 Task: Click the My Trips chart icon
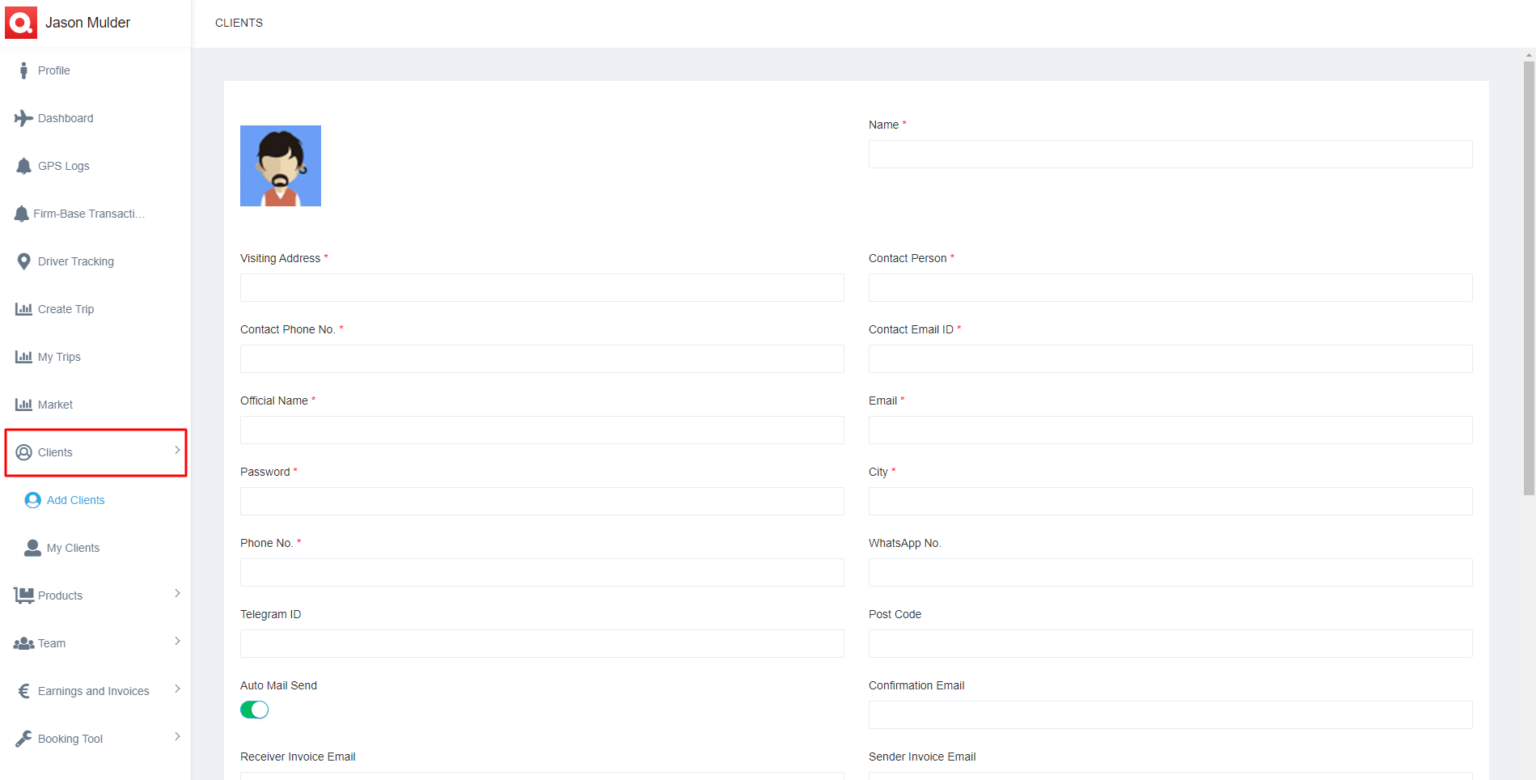(x=22, y=356)
